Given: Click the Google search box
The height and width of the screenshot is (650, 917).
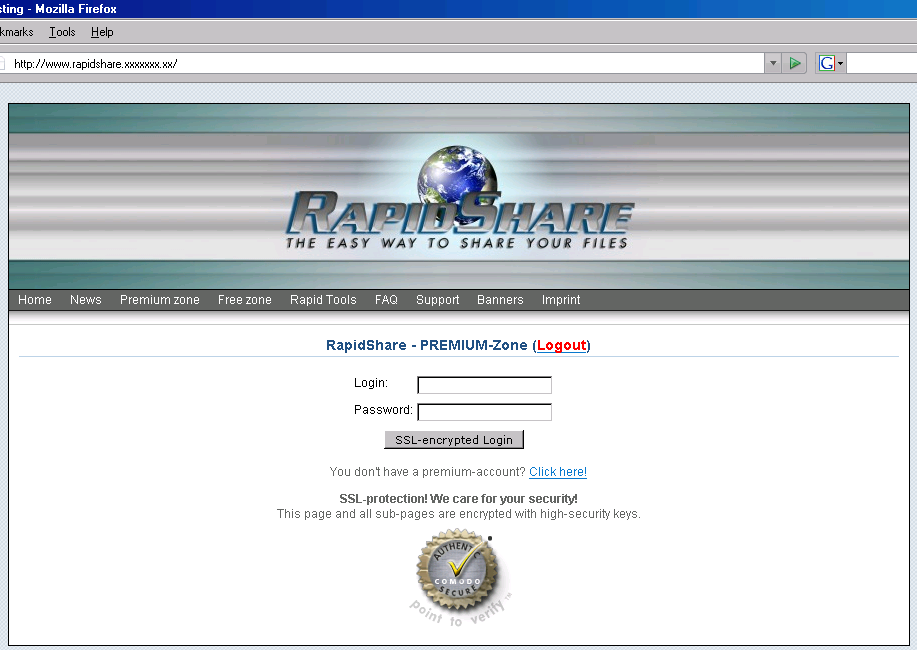Looking at the screenshot, I should tap(881, 63).
